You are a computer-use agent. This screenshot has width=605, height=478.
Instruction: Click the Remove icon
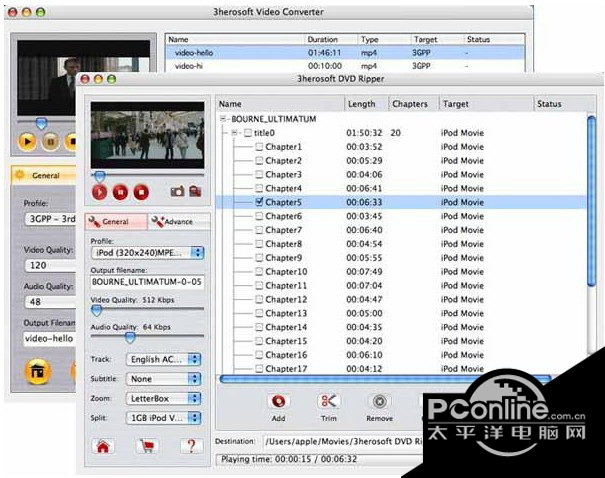pos(380,402)
